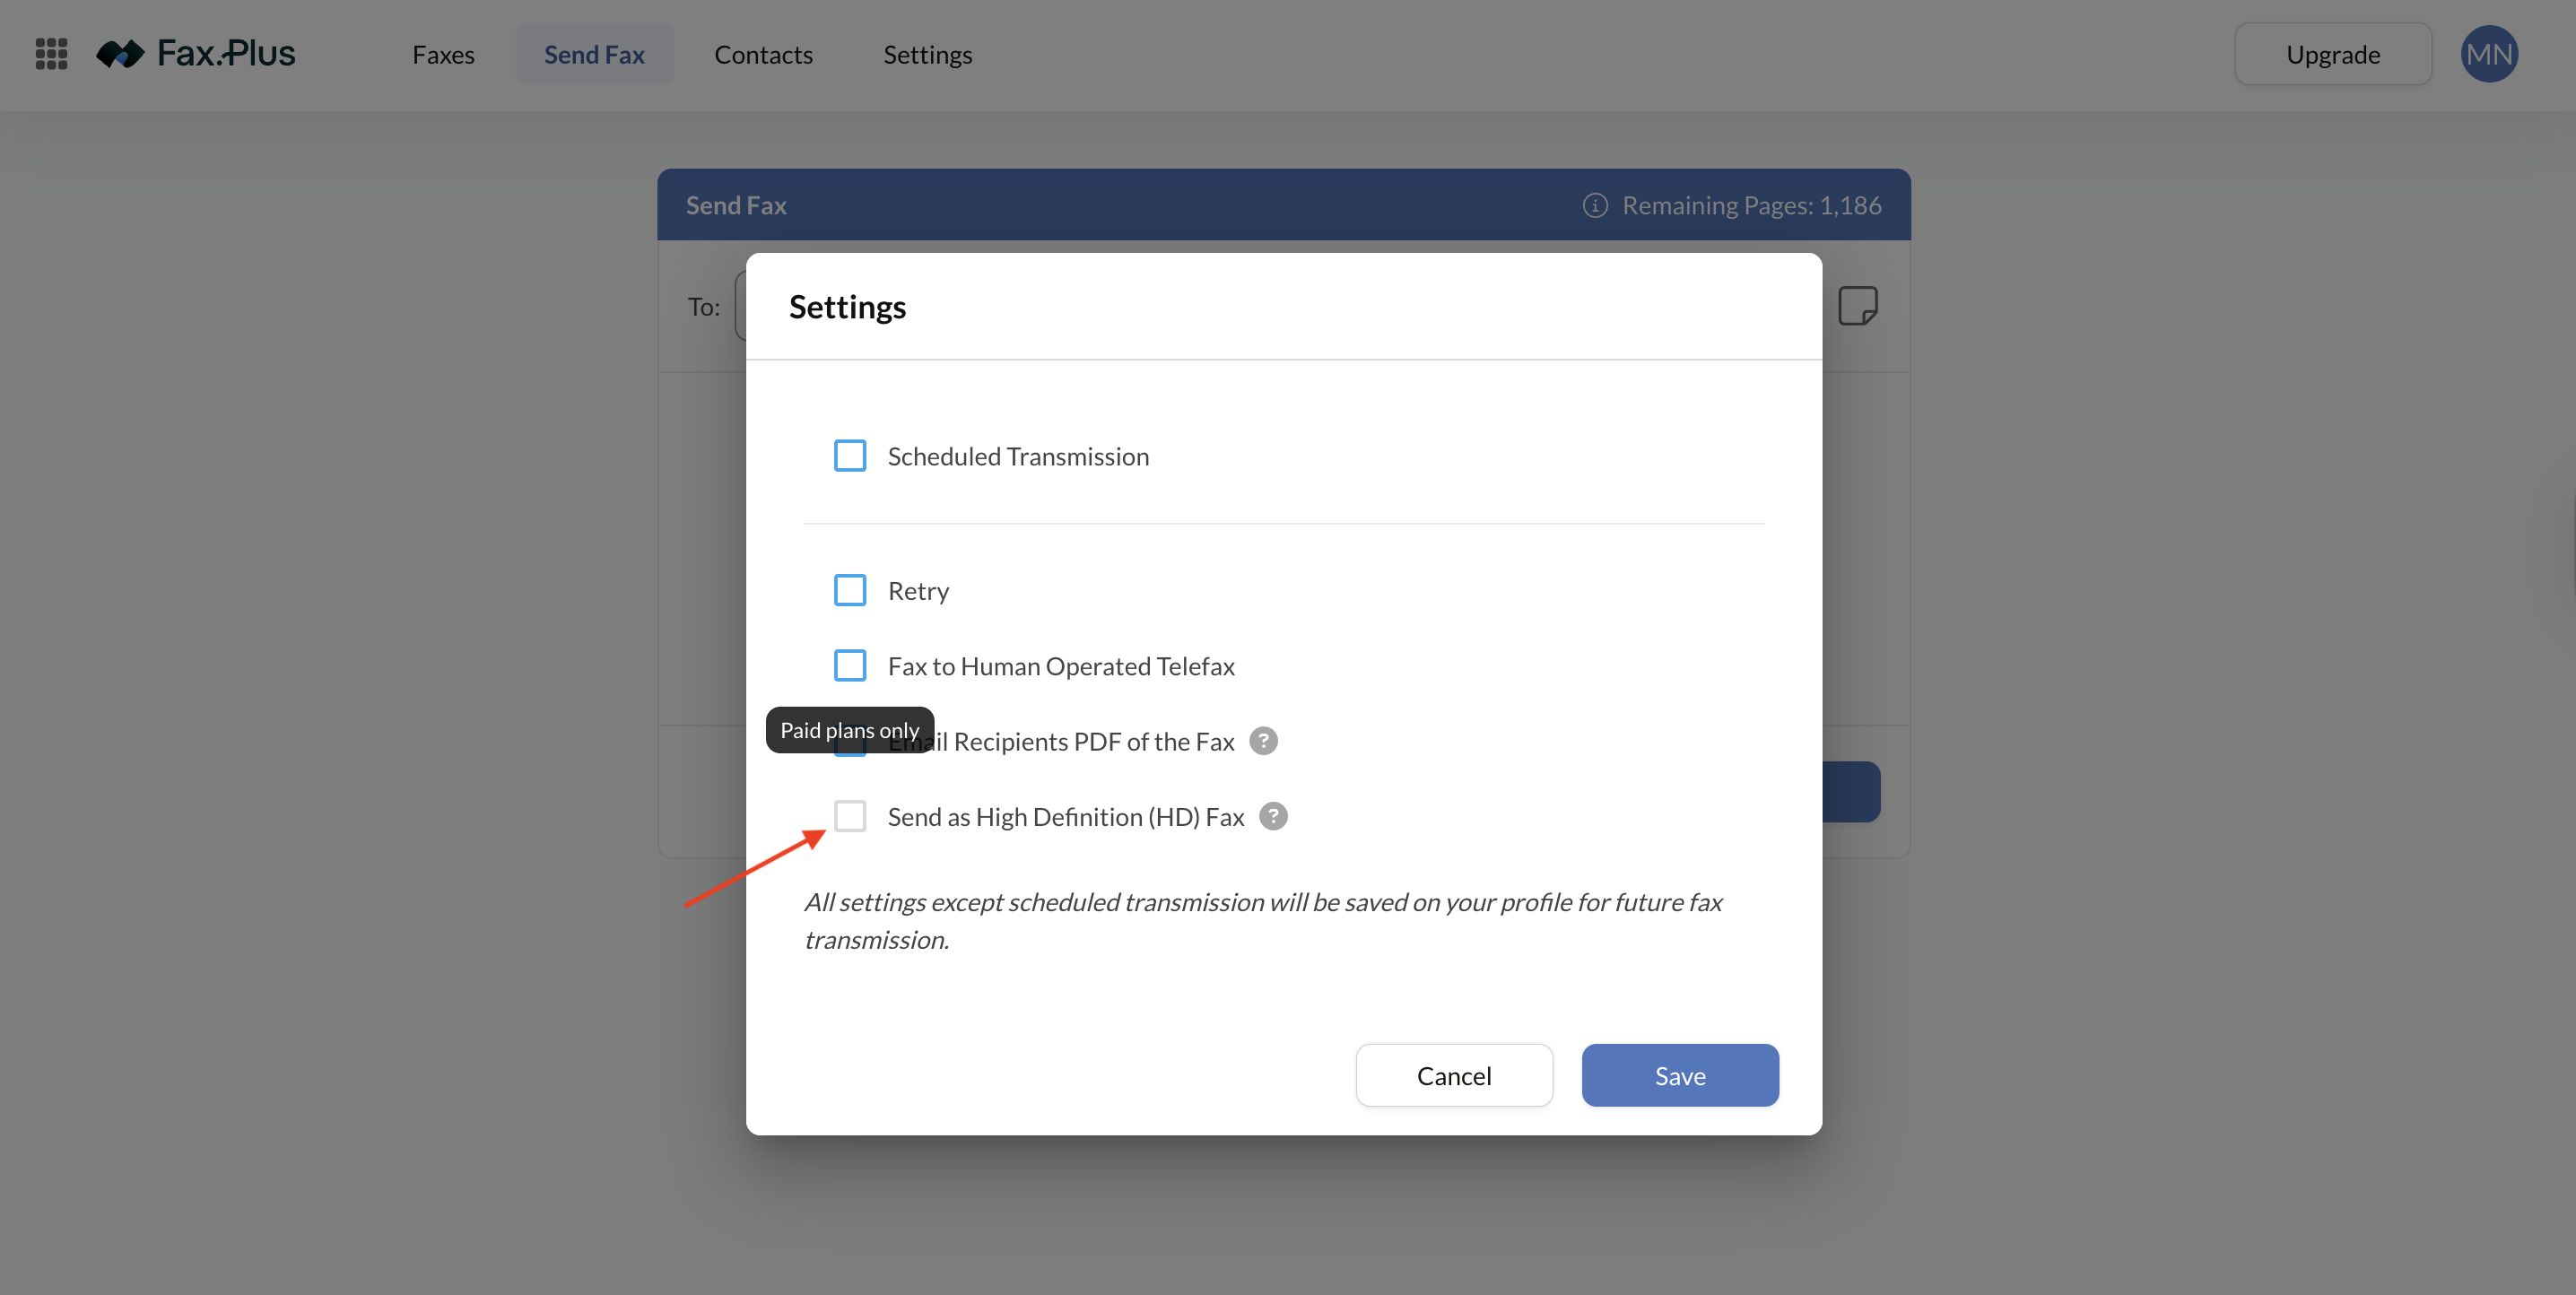
Task: Check the Retry option
Action: click(850, 590)
